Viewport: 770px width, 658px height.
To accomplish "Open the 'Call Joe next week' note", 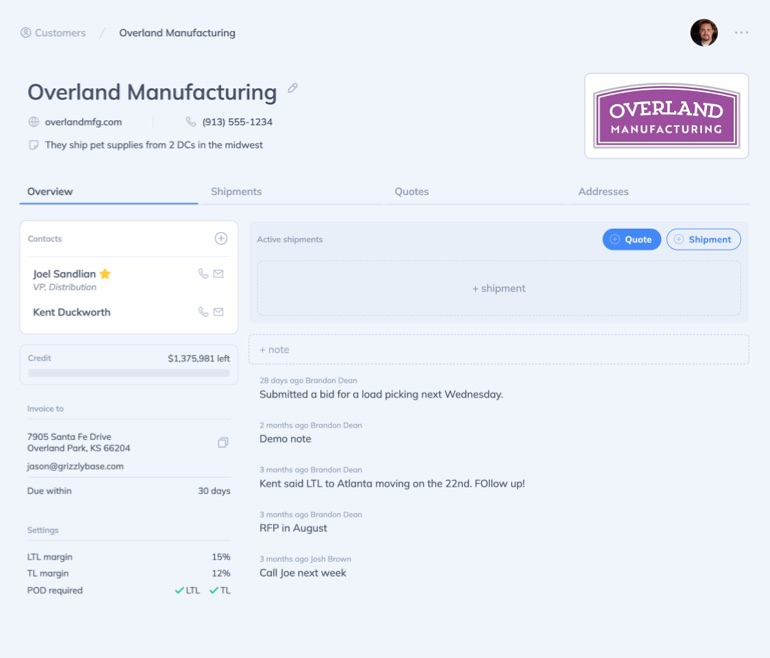I will pos(302,573).
